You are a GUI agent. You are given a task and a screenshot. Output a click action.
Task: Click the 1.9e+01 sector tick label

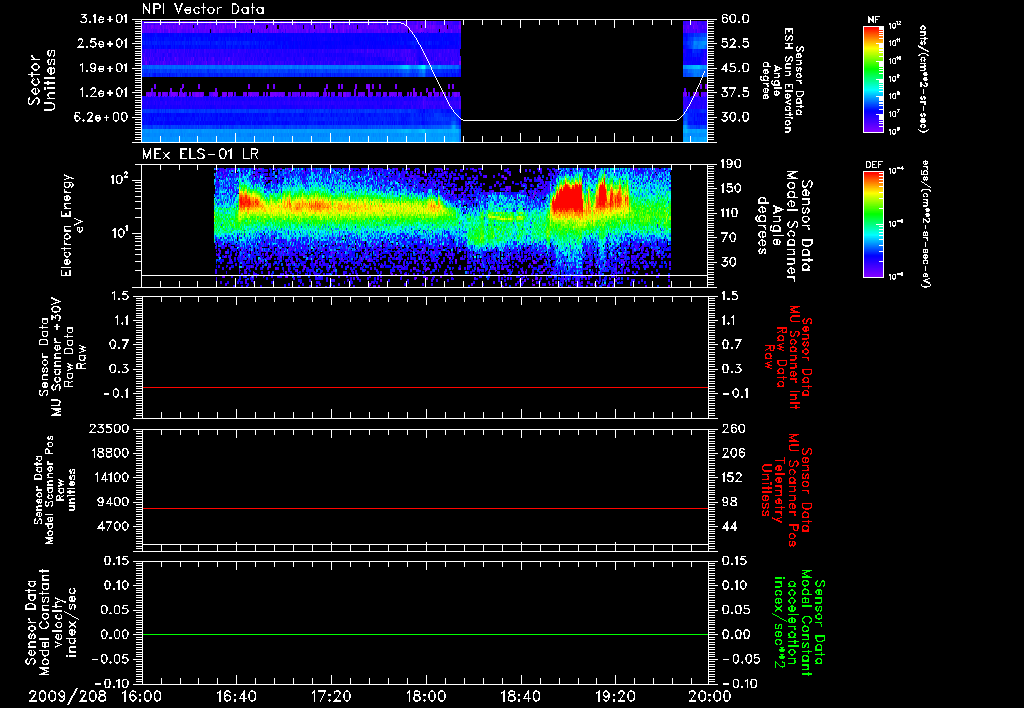point(104,68)
